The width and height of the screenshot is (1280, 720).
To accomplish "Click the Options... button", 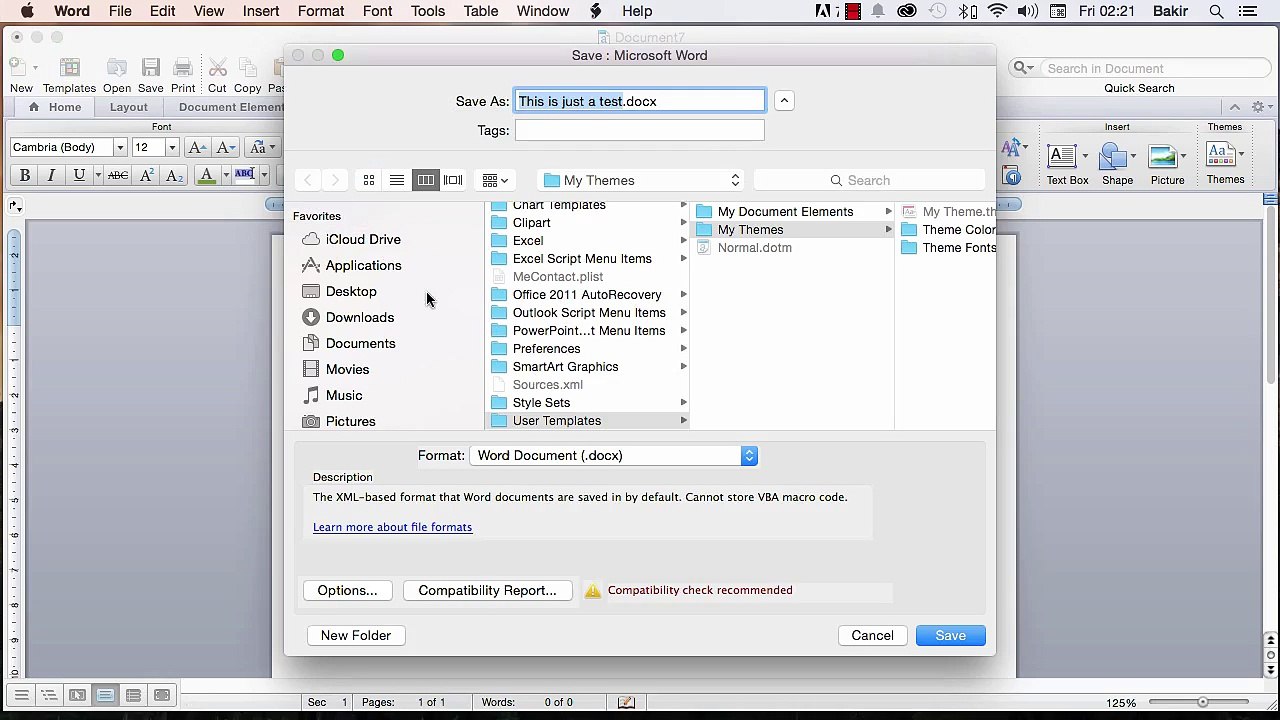I will tap(347, 590).
